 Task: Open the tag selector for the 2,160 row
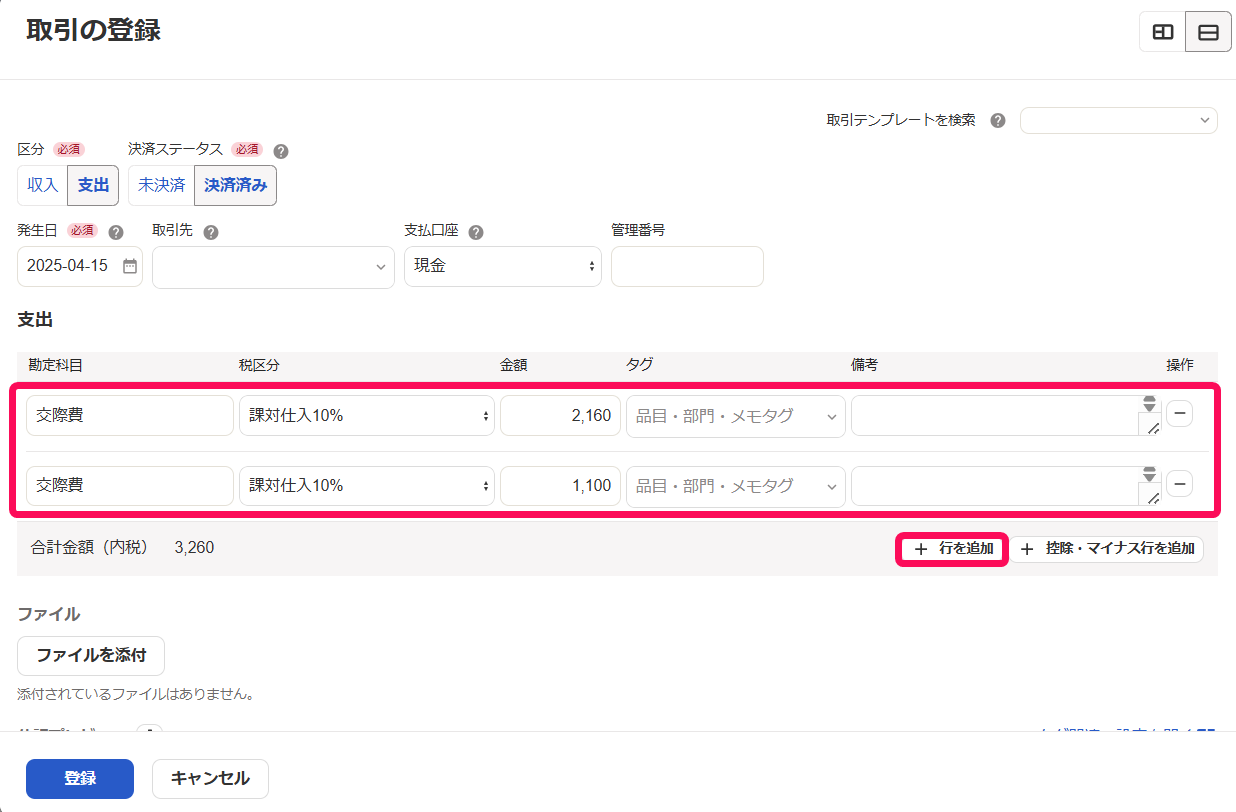click(735, 415)
